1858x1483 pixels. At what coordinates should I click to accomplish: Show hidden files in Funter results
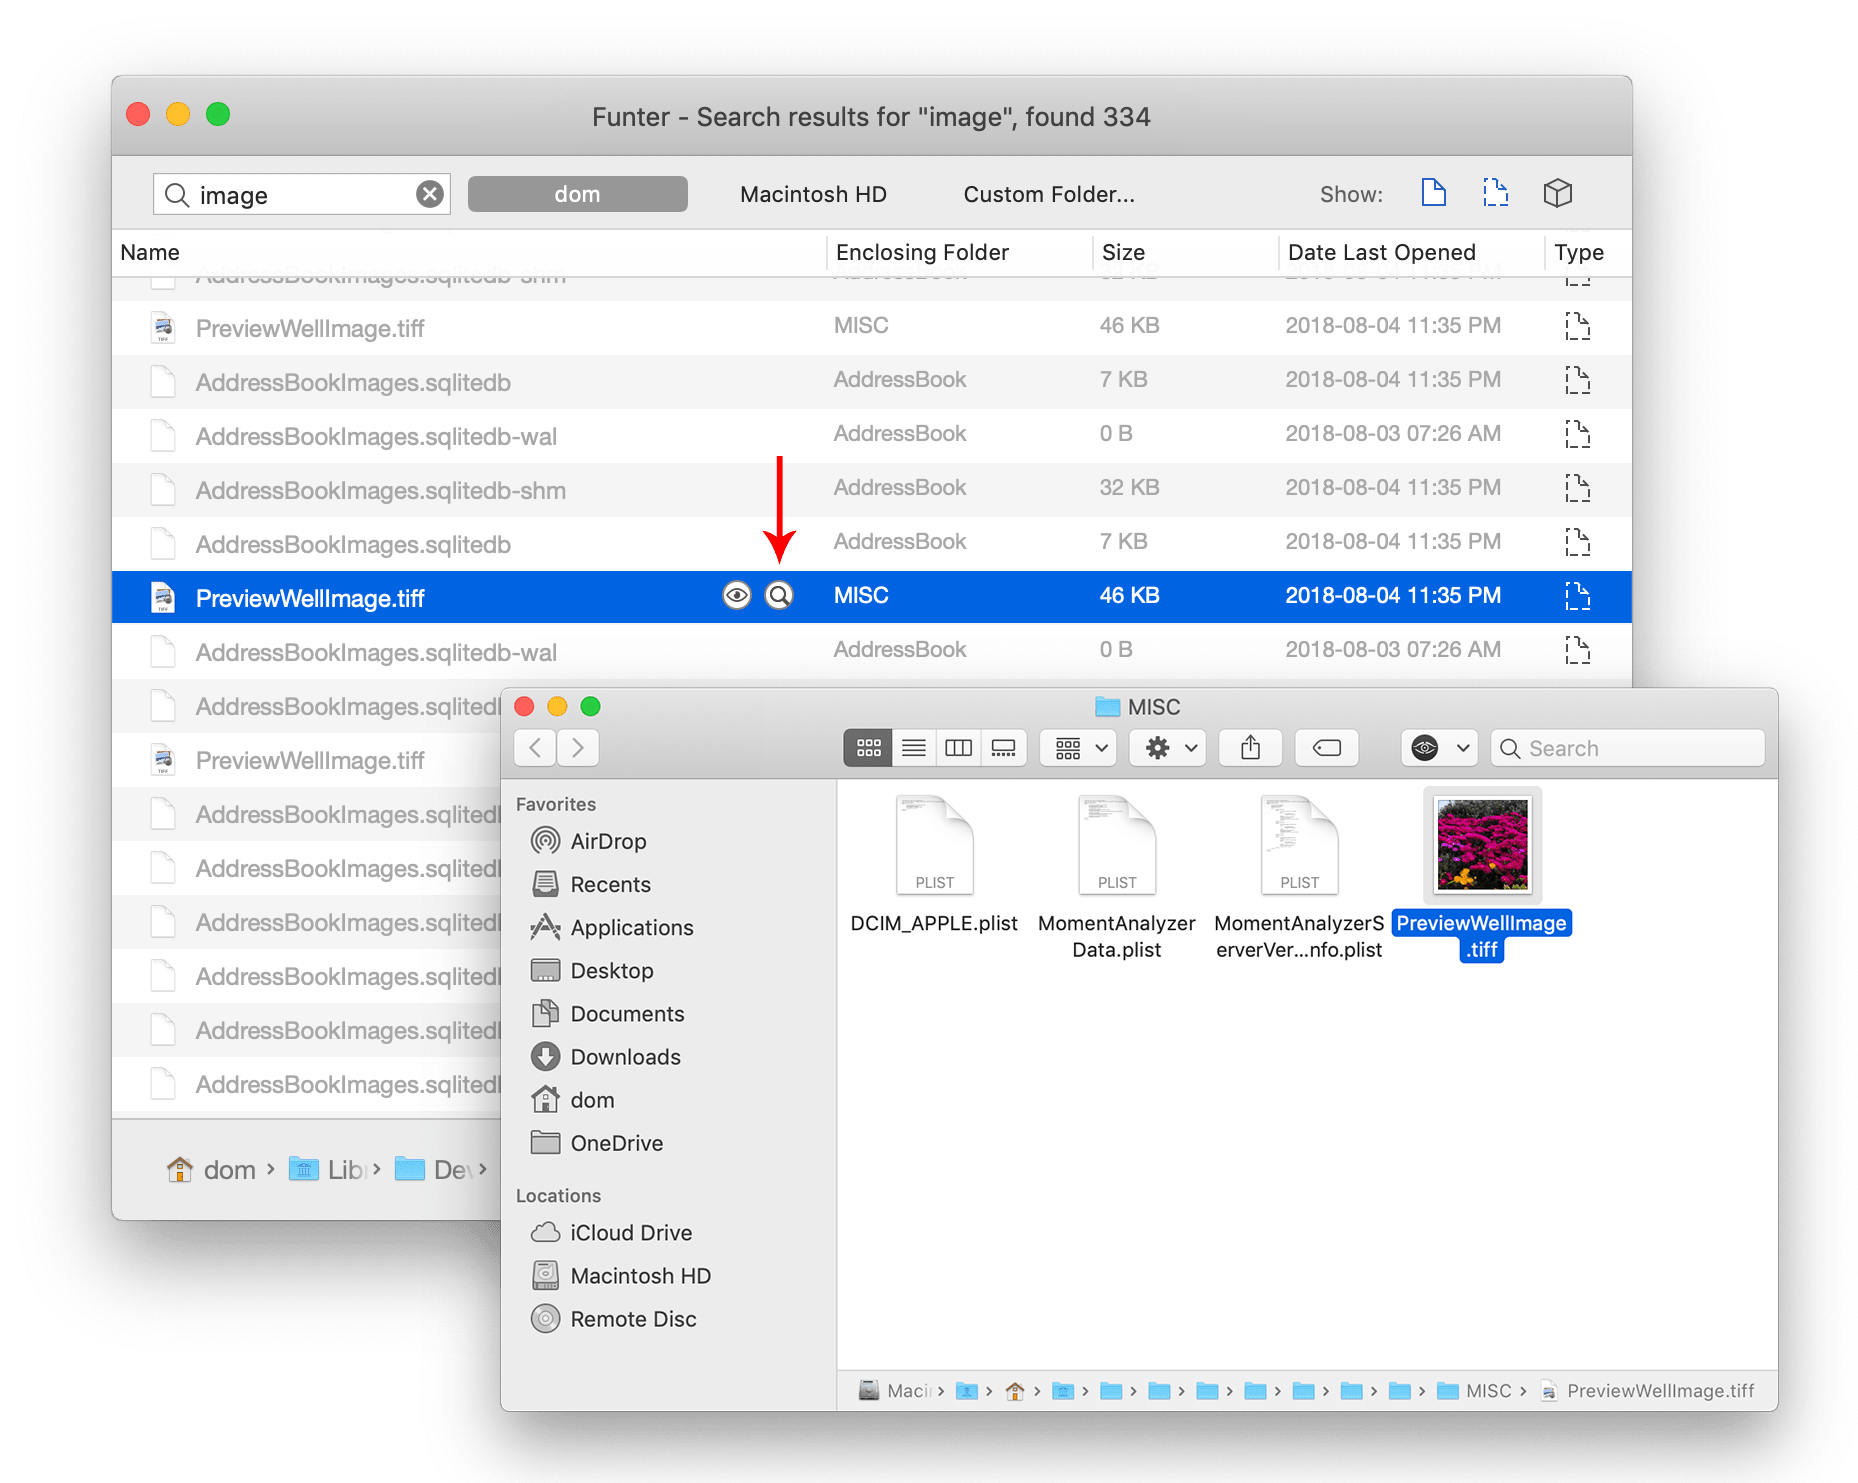coord(1496,193)
